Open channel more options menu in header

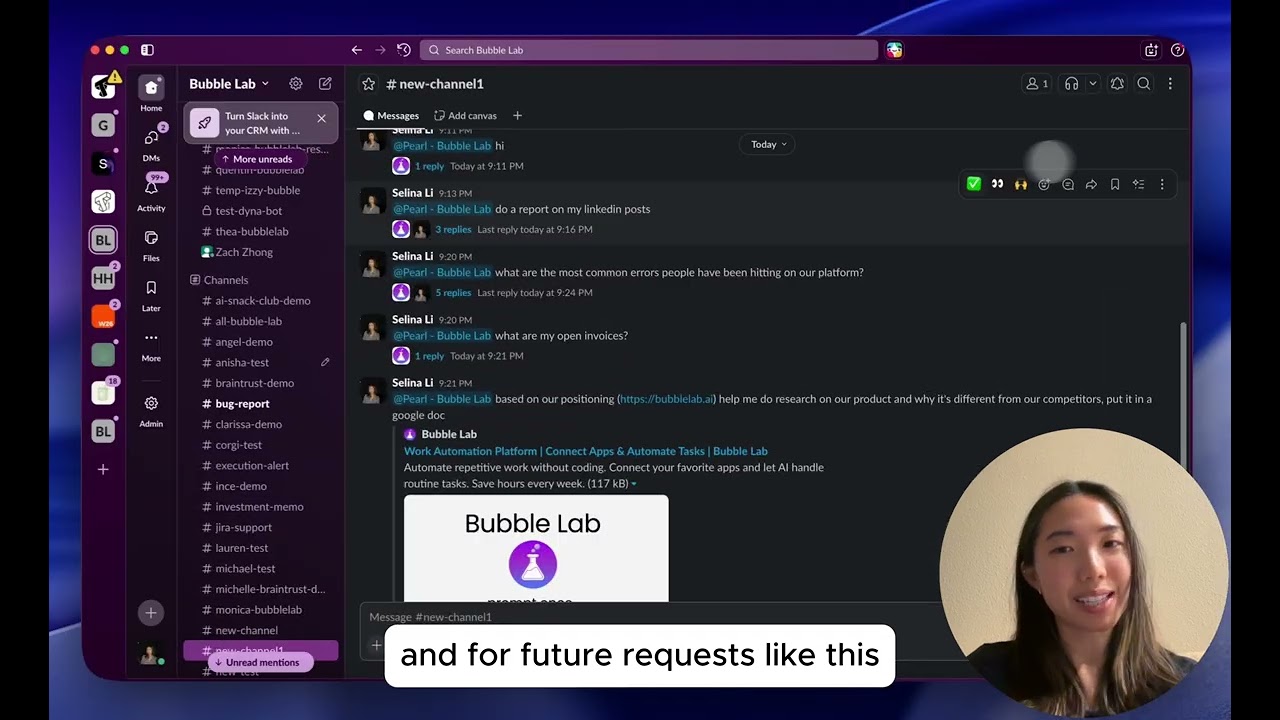[1170, 84]
